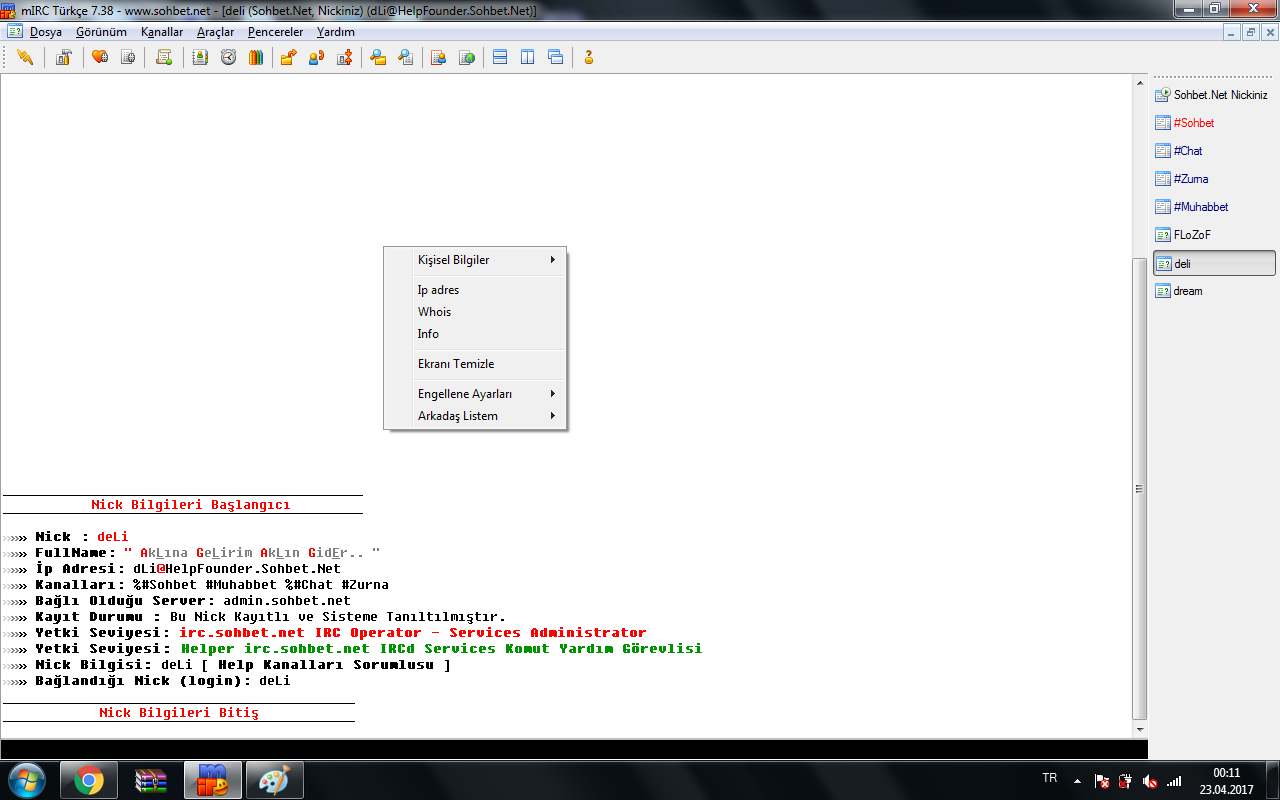Open the dream query window
Viewport: 1280px width, 800px height.
(x=1188, y=291)
